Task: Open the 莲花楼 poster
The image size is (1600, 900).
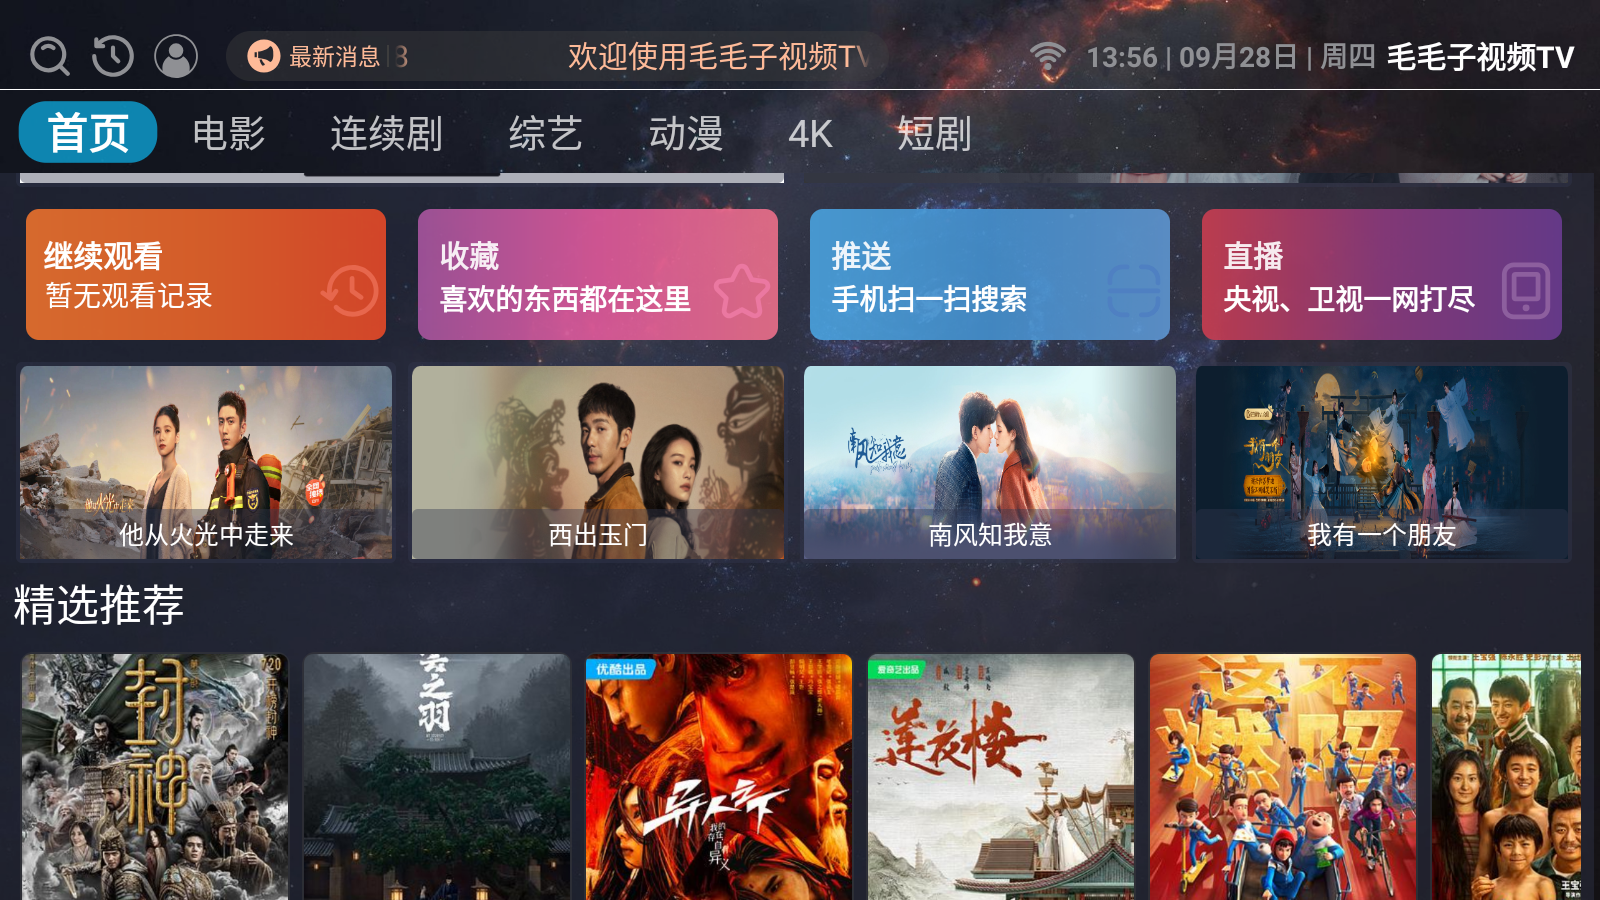Action: click(1001, 777)
